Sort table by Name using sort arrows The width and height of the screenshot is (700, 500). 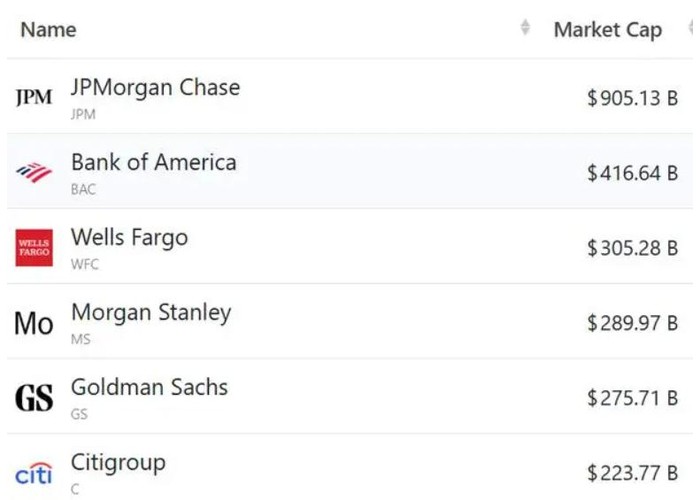pos(525,29)
